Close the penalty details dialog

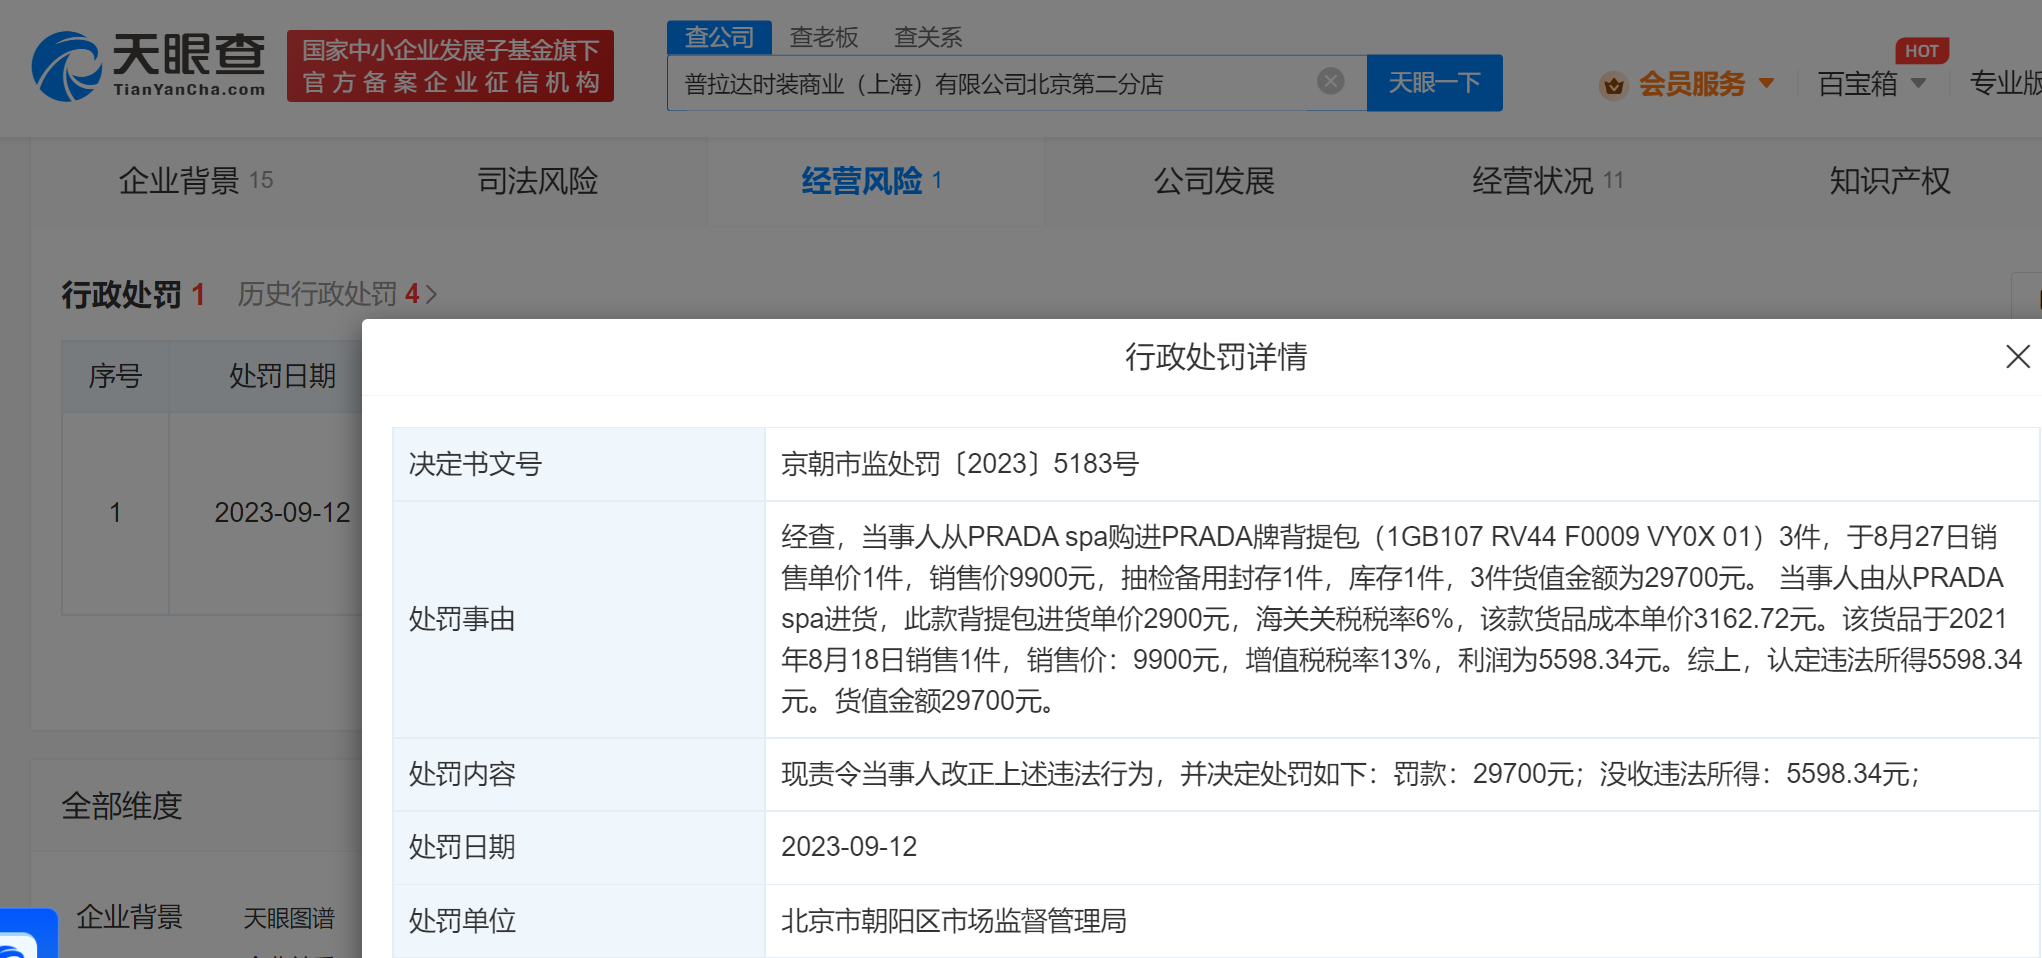2017,357
